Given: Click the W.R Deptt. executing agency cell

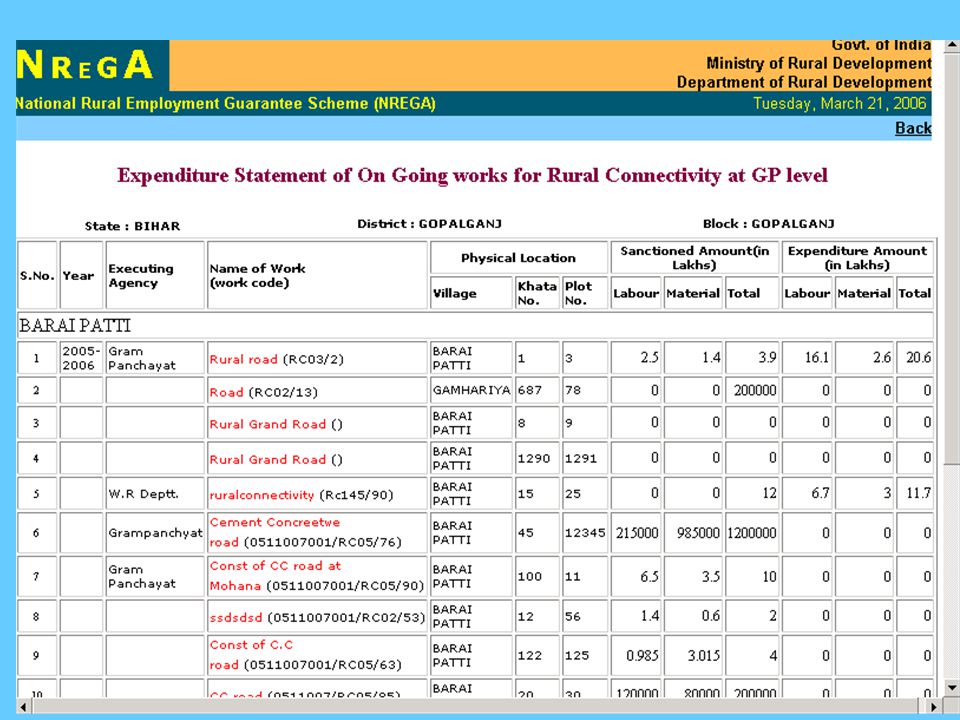Looking at the screenshot, I should (155, 494).
